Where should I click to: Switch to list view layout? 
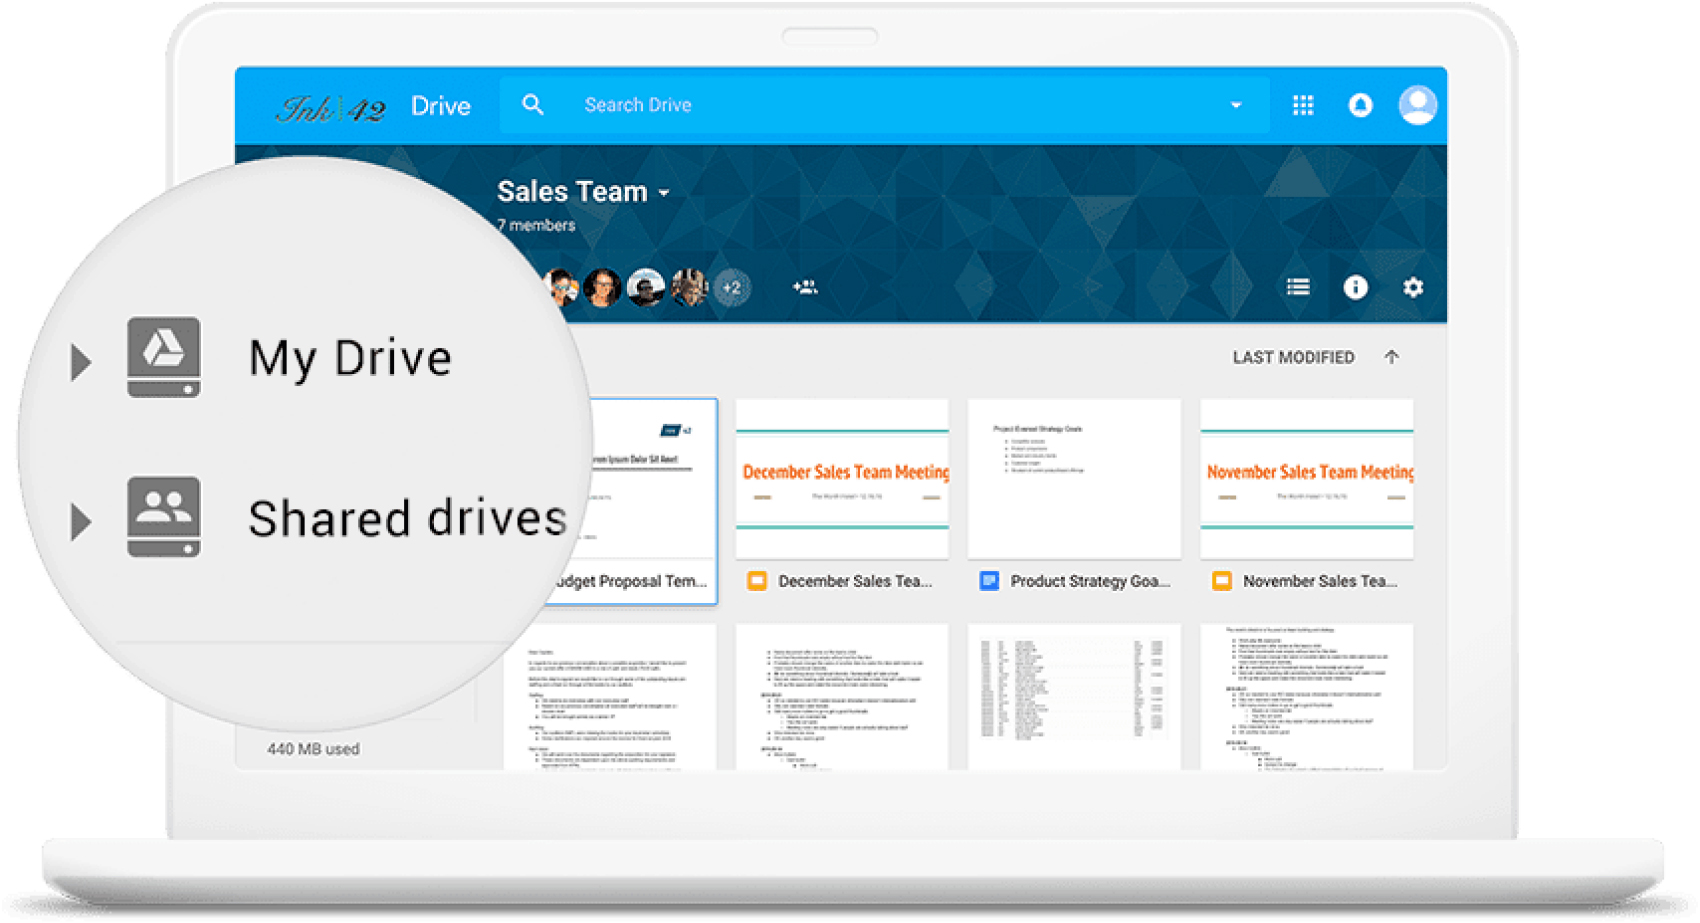[1298, 287]
